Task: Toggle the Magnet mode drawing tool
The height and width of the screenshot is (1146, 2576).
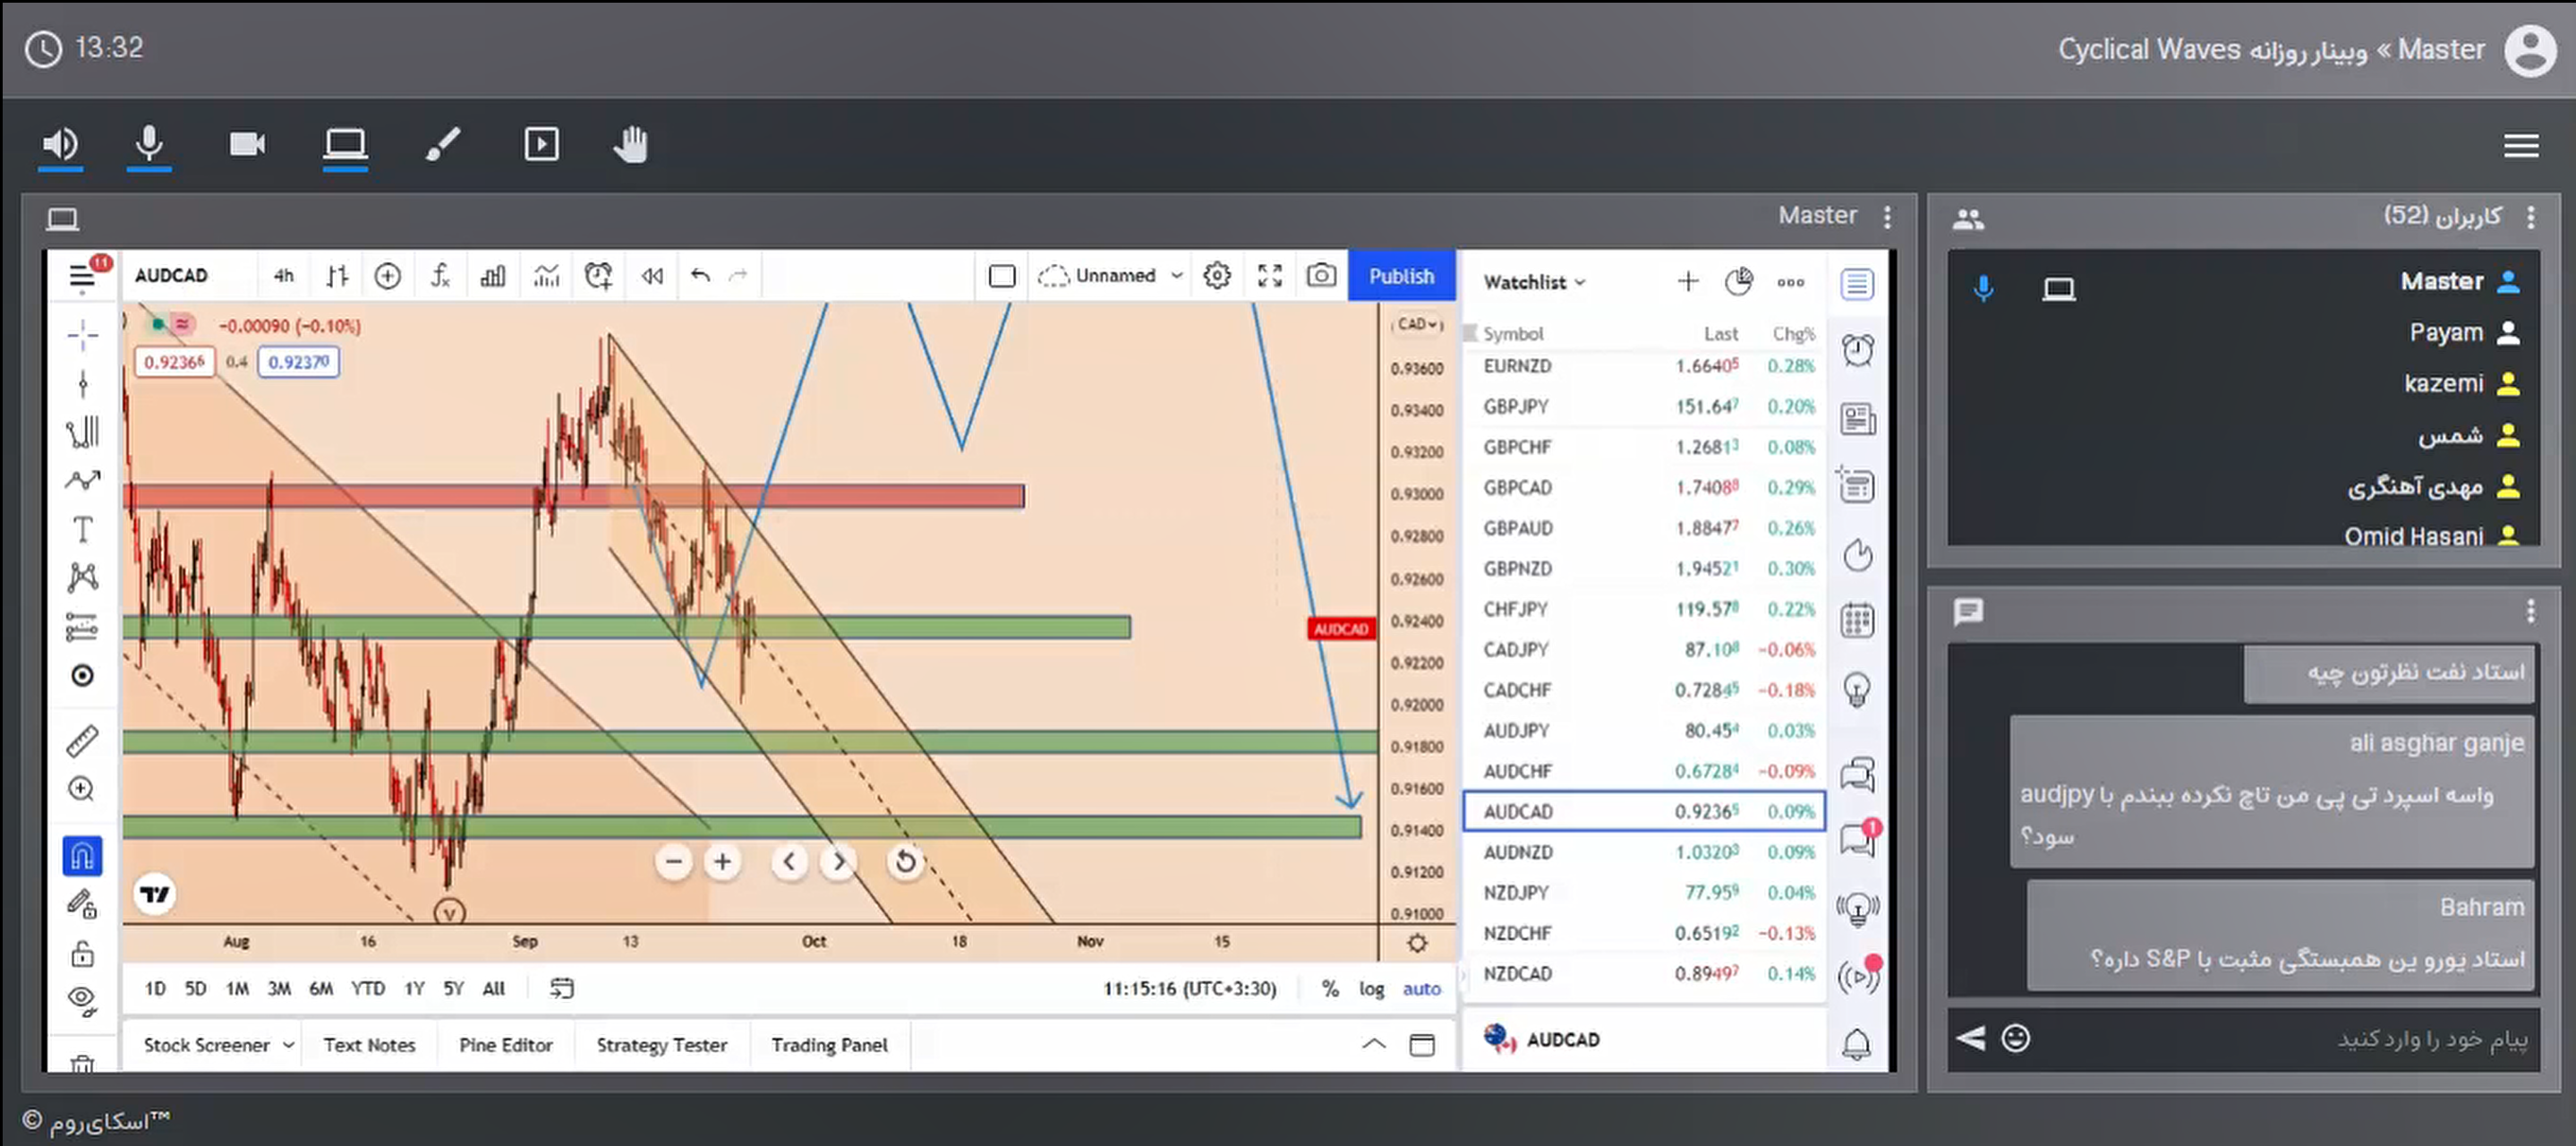Action: (83, 856)
